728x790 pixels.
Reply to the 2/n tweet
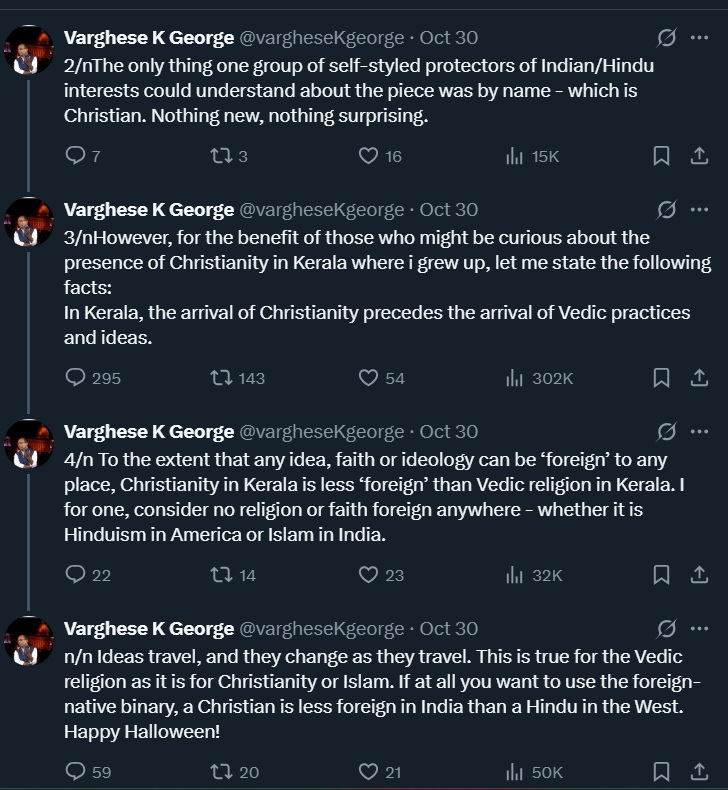[x=76, y=156]
